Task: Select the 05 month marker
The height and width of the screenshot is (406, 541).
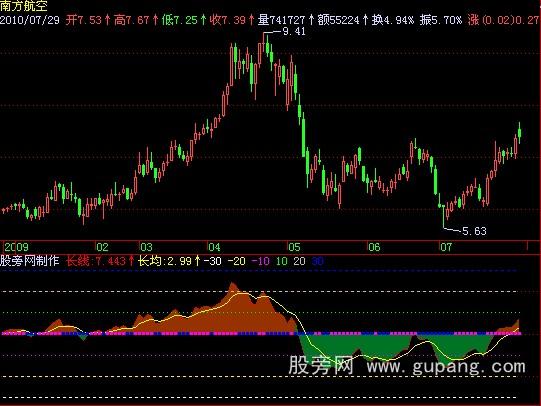Action: click(x=294, y=247)
